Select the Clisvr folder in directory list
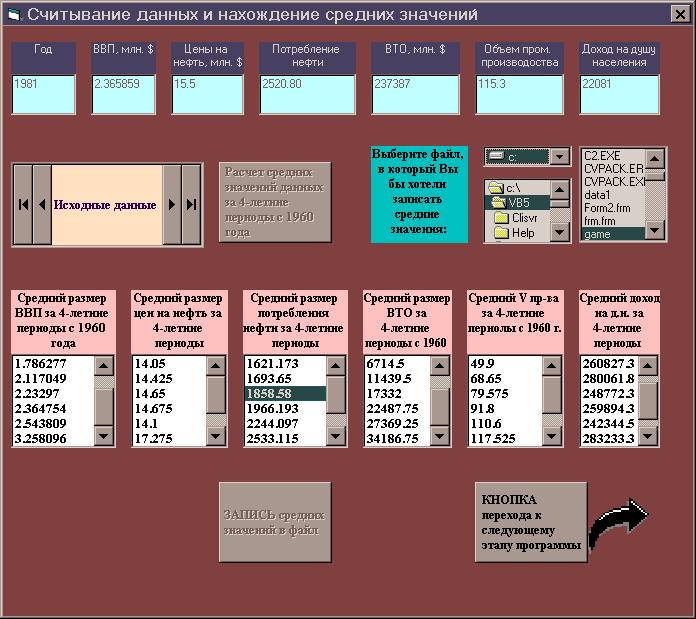This screenshot has width=696, height=619. (524, 218)
